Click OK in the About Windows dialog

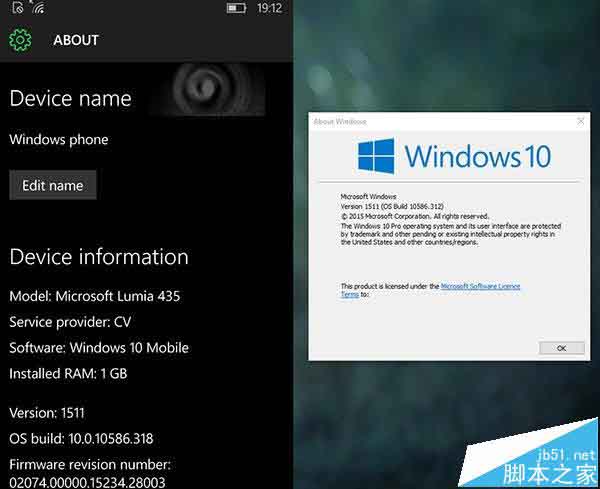point(561,347)
